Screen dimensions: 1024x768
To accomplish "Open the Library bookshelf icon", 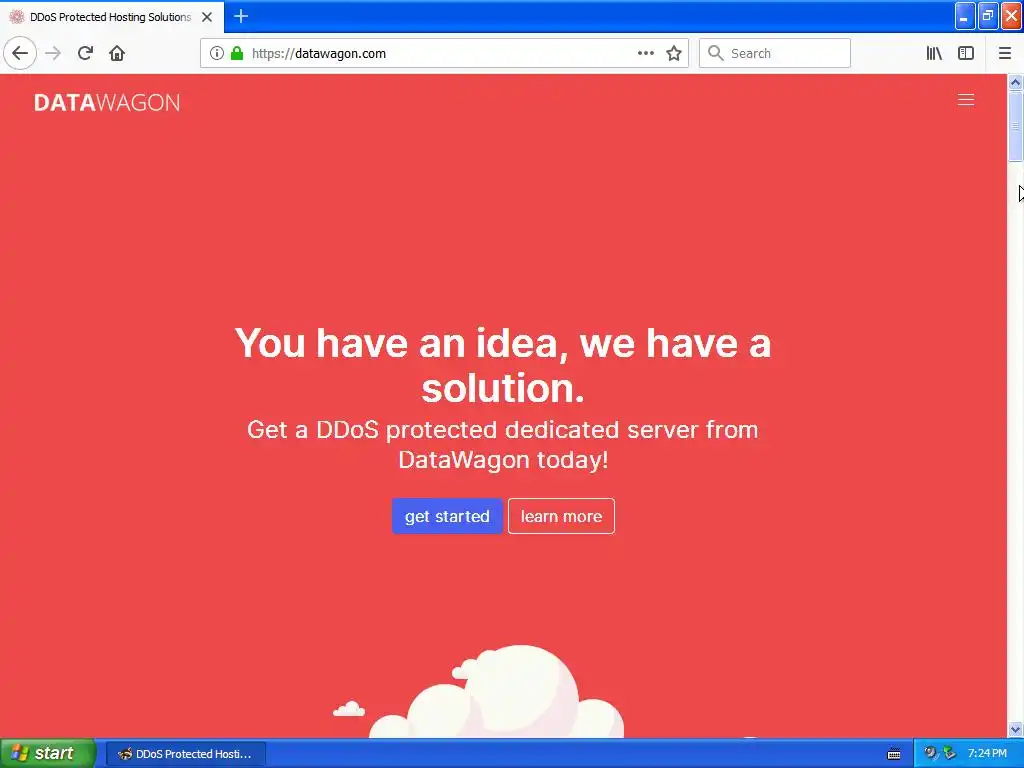I will 934,54.
